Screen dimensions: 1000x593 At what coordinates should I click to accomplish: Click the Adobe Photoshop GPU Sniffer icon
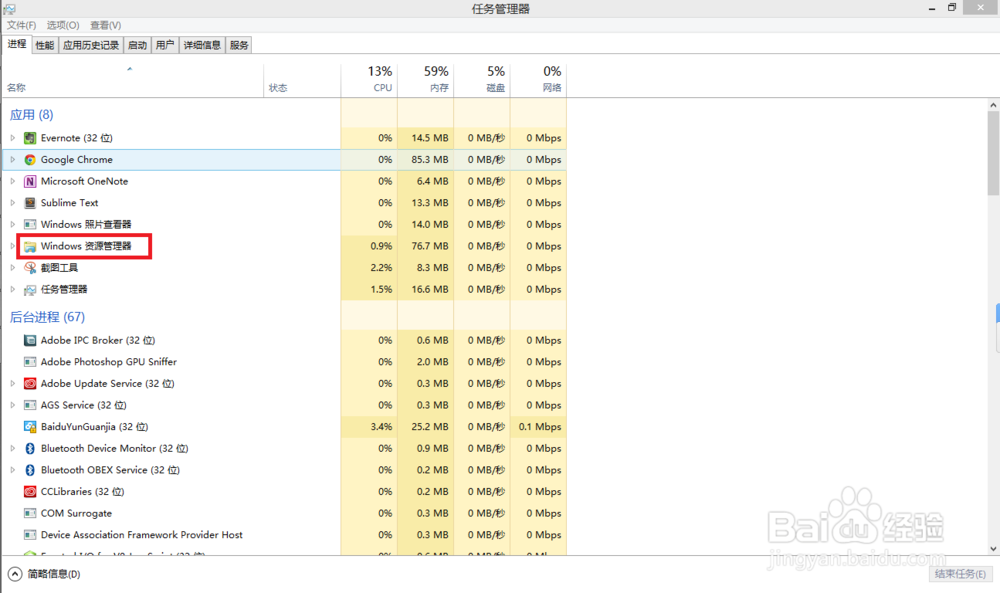(30, 362)
